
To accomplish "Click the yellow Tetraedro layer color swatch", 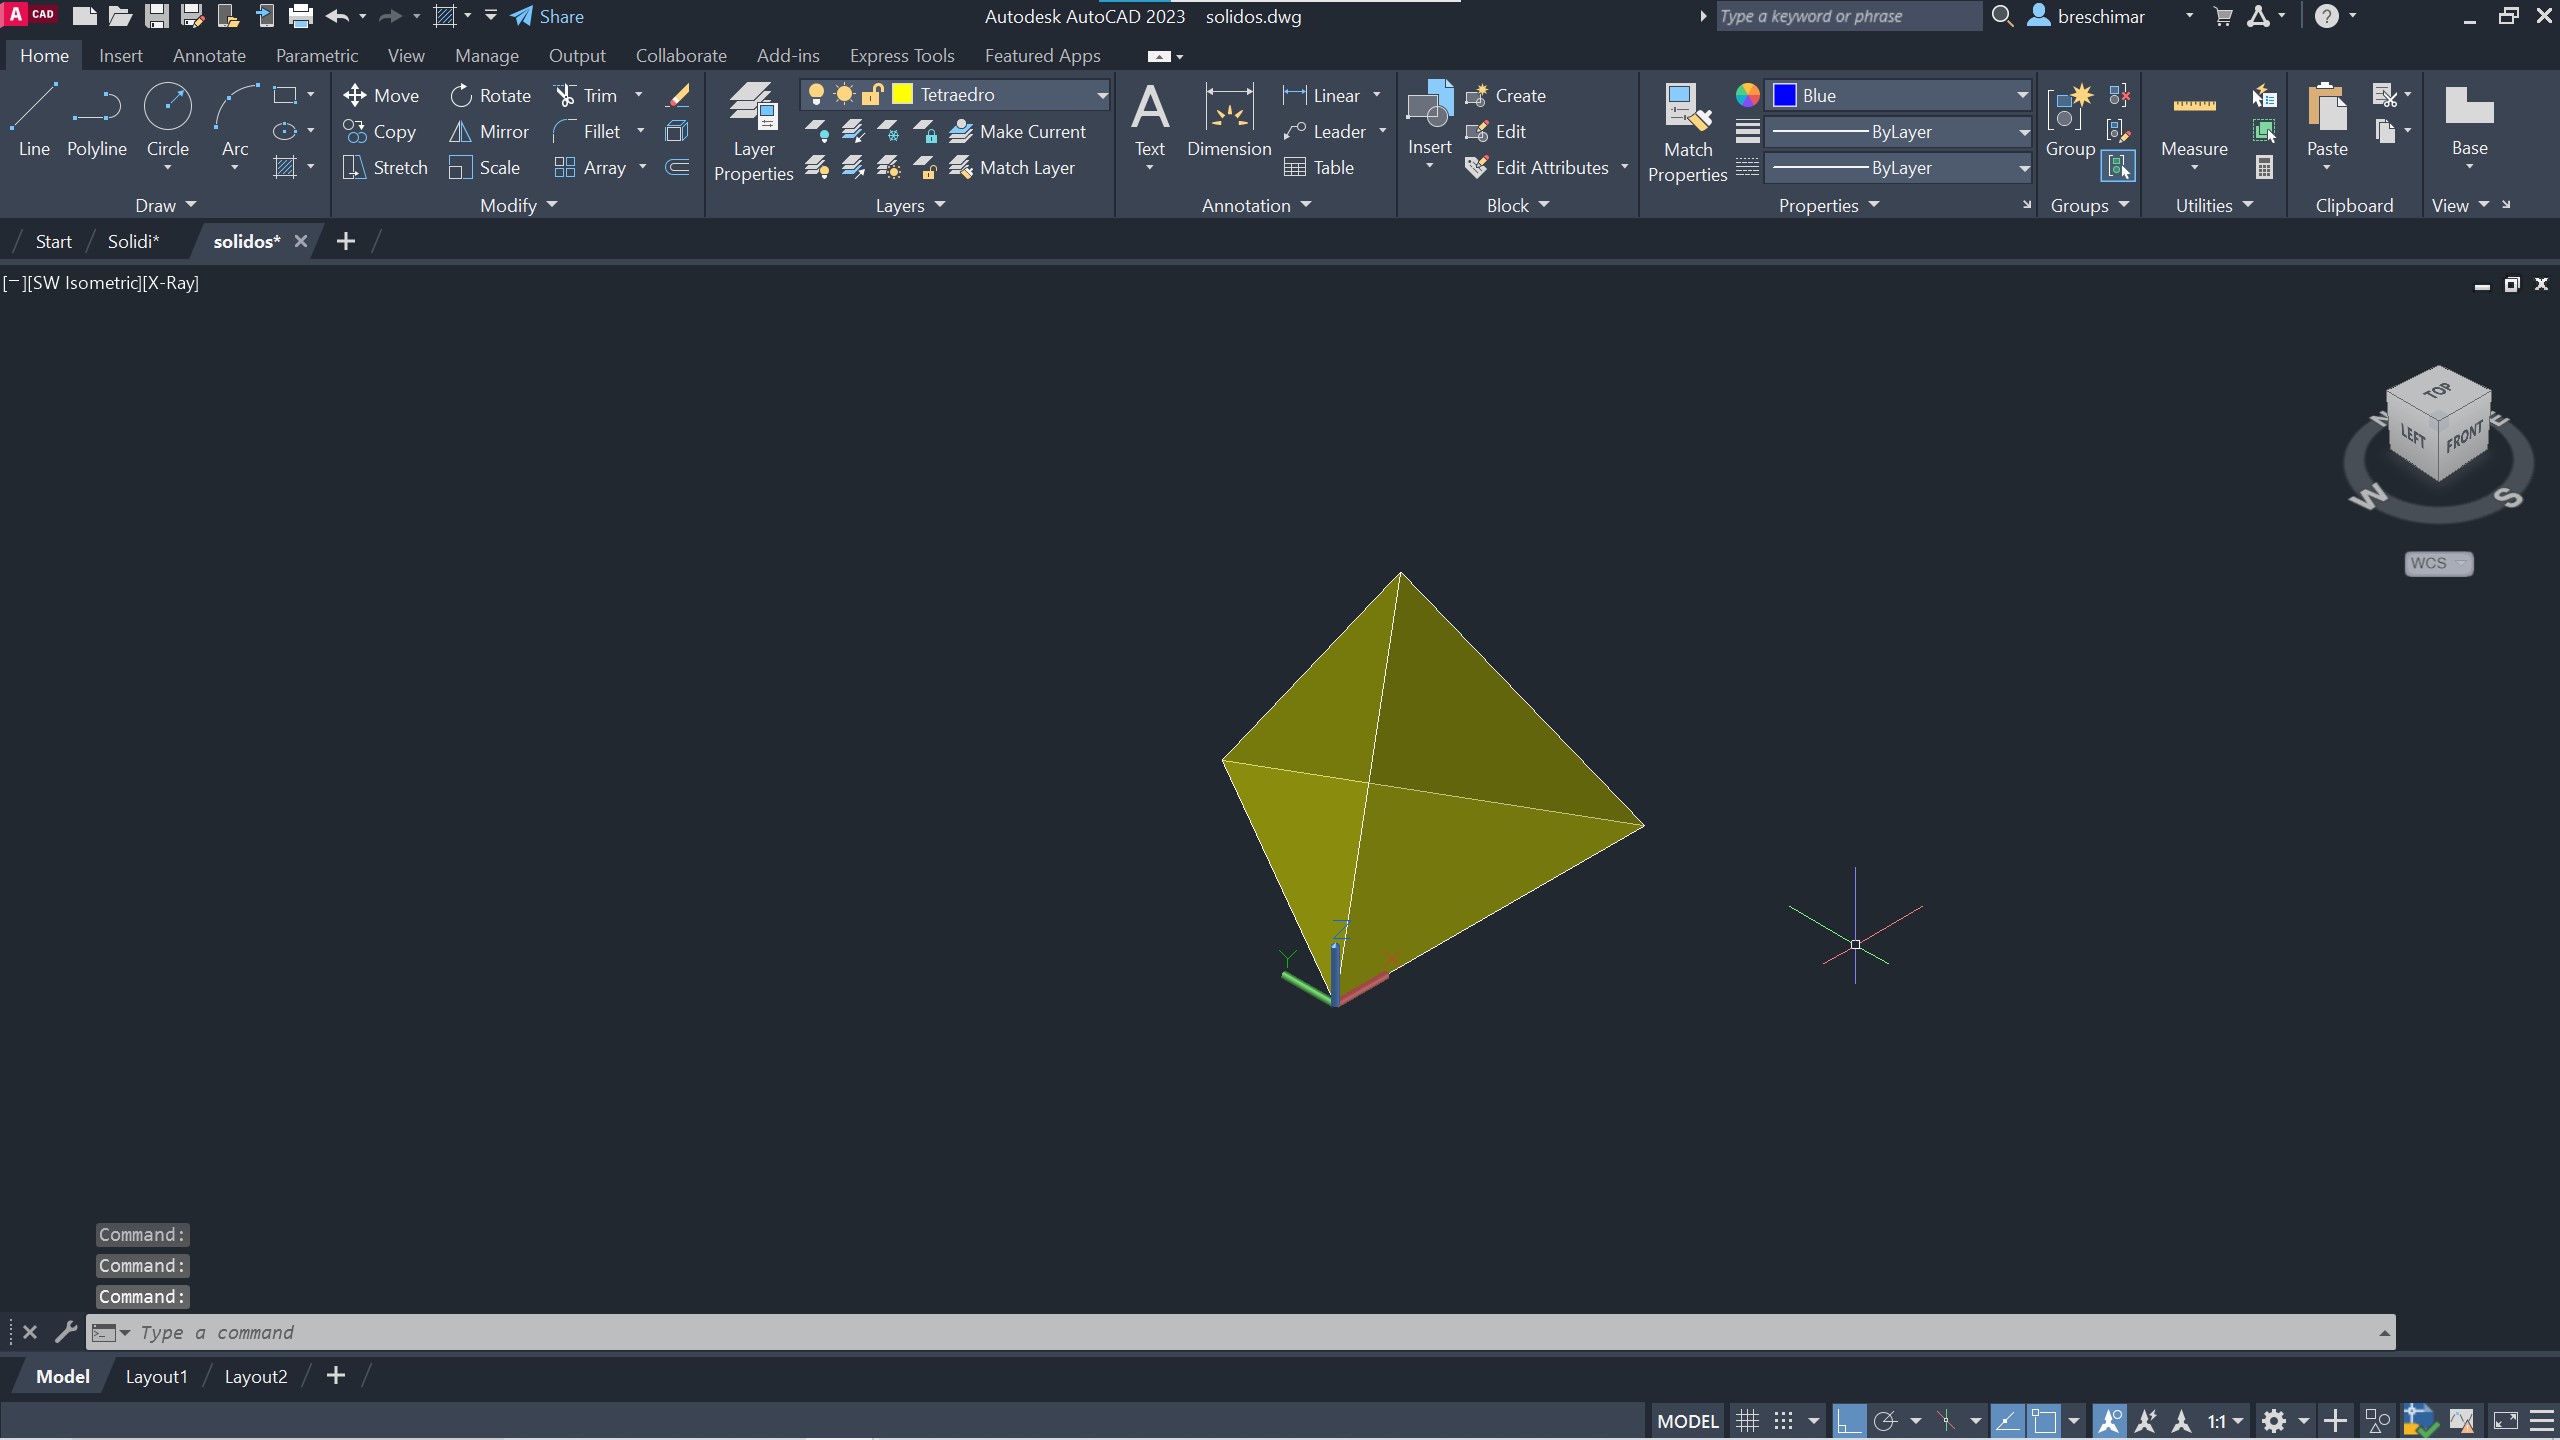I will click(x=902, y=94).
